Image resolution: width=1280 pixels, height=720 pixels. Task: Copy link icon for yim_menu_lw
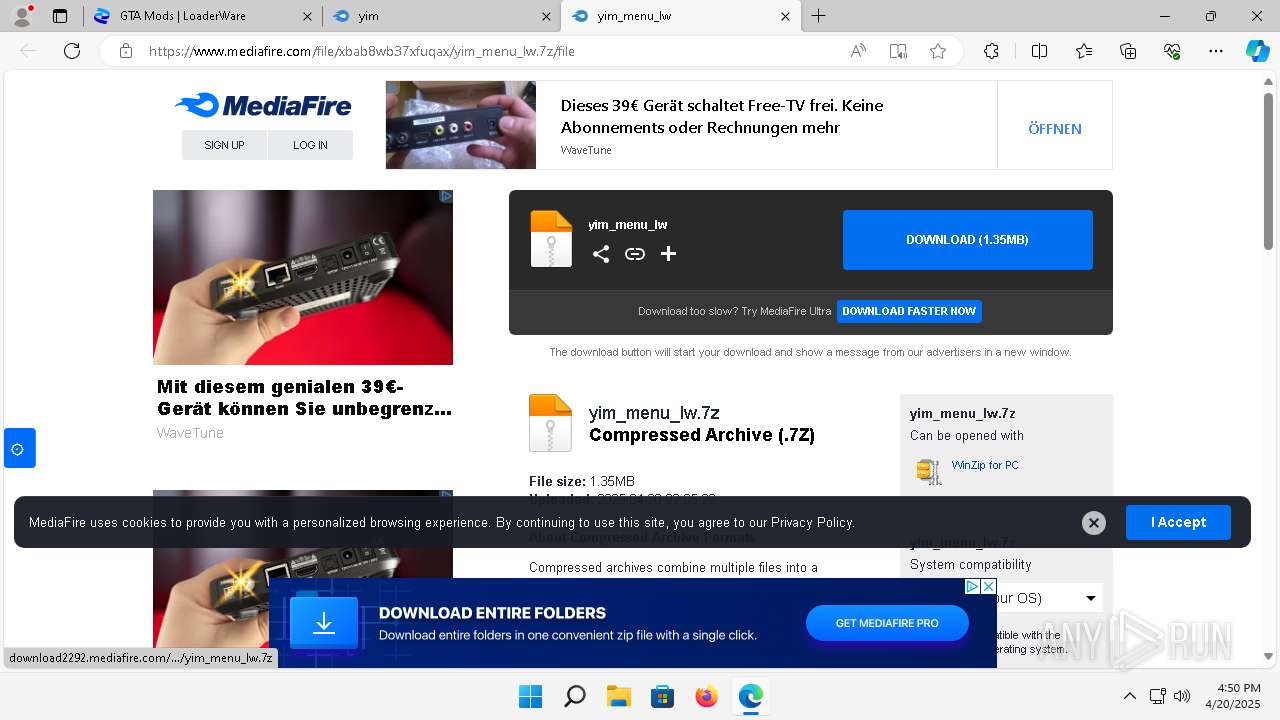pos(635,254)
